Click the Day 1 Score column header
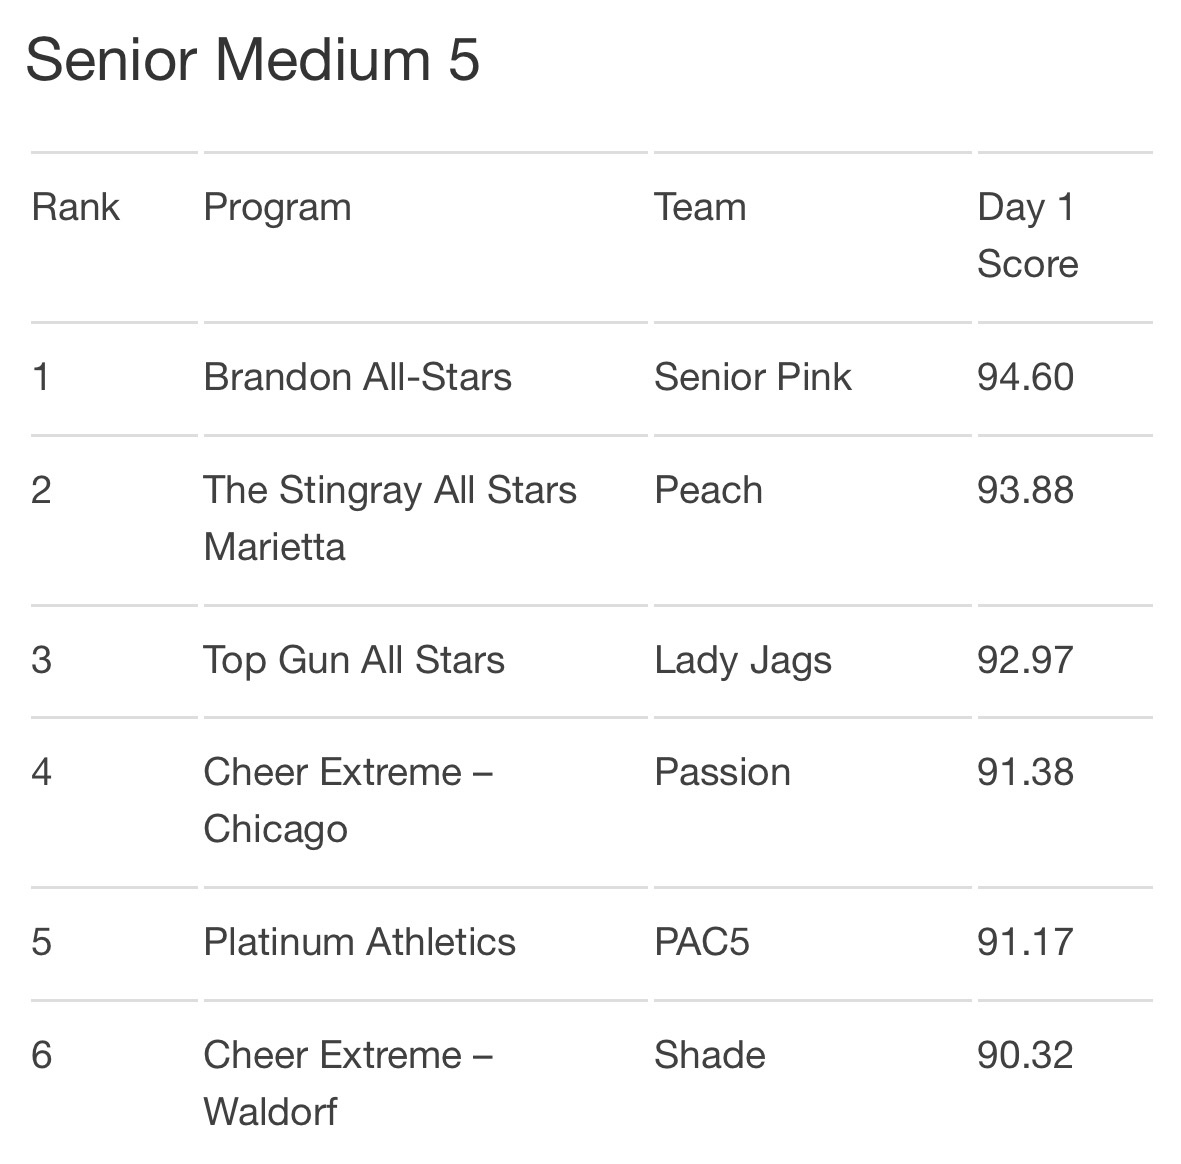Viewport: 1181px width, 1164px height. click(1027, 236)
